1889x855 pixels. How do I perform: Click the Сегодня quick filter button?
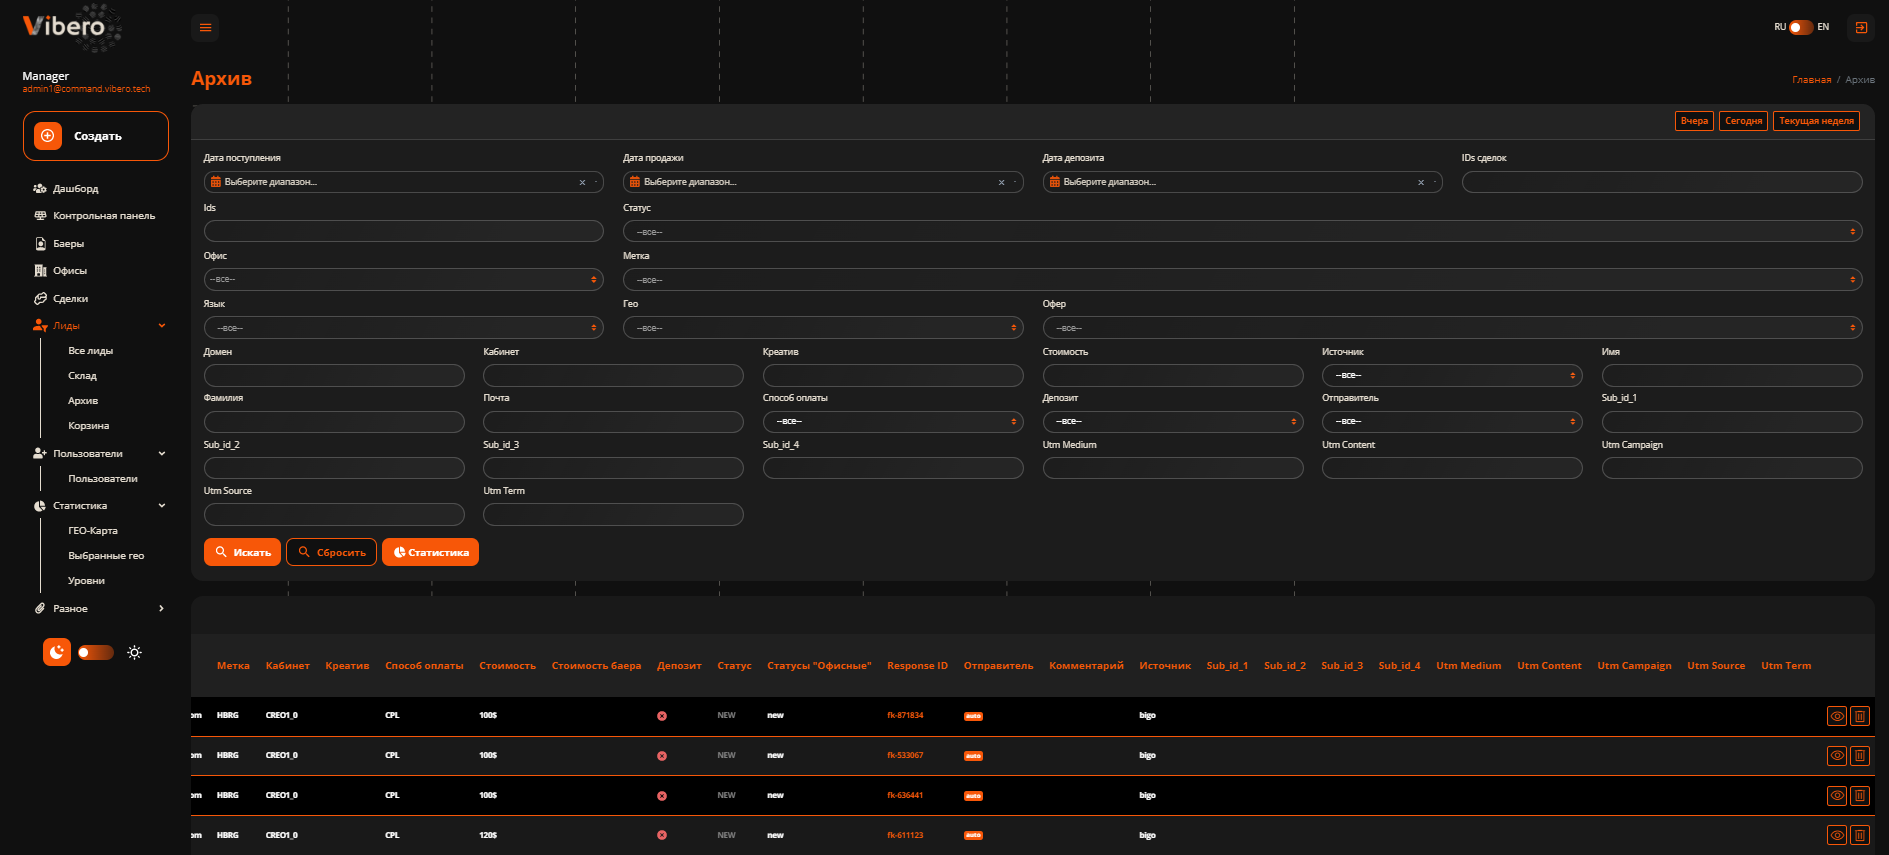(1743, 121)
